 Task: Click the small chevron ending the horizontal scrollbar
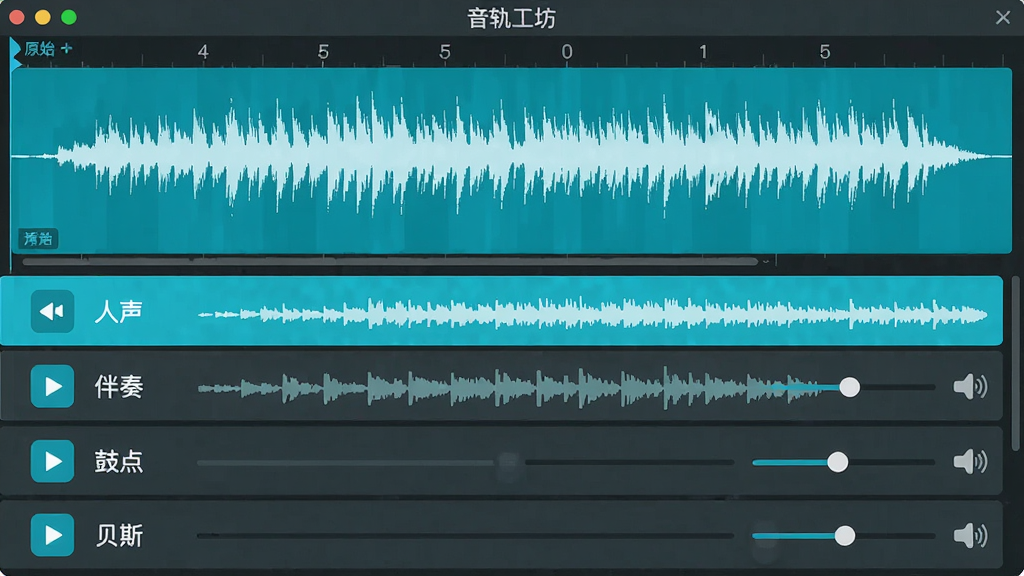pos(766,262)
